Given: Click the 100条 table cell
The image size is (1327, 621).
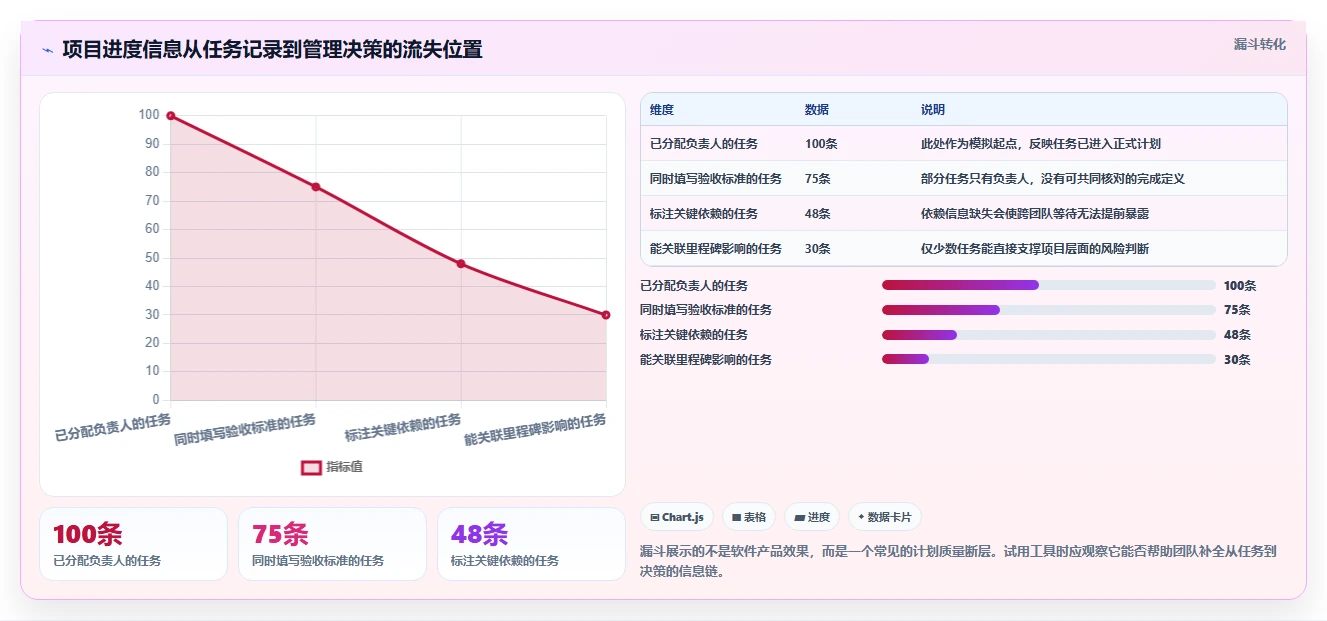Looking at the screenshot, I should 821,144.
